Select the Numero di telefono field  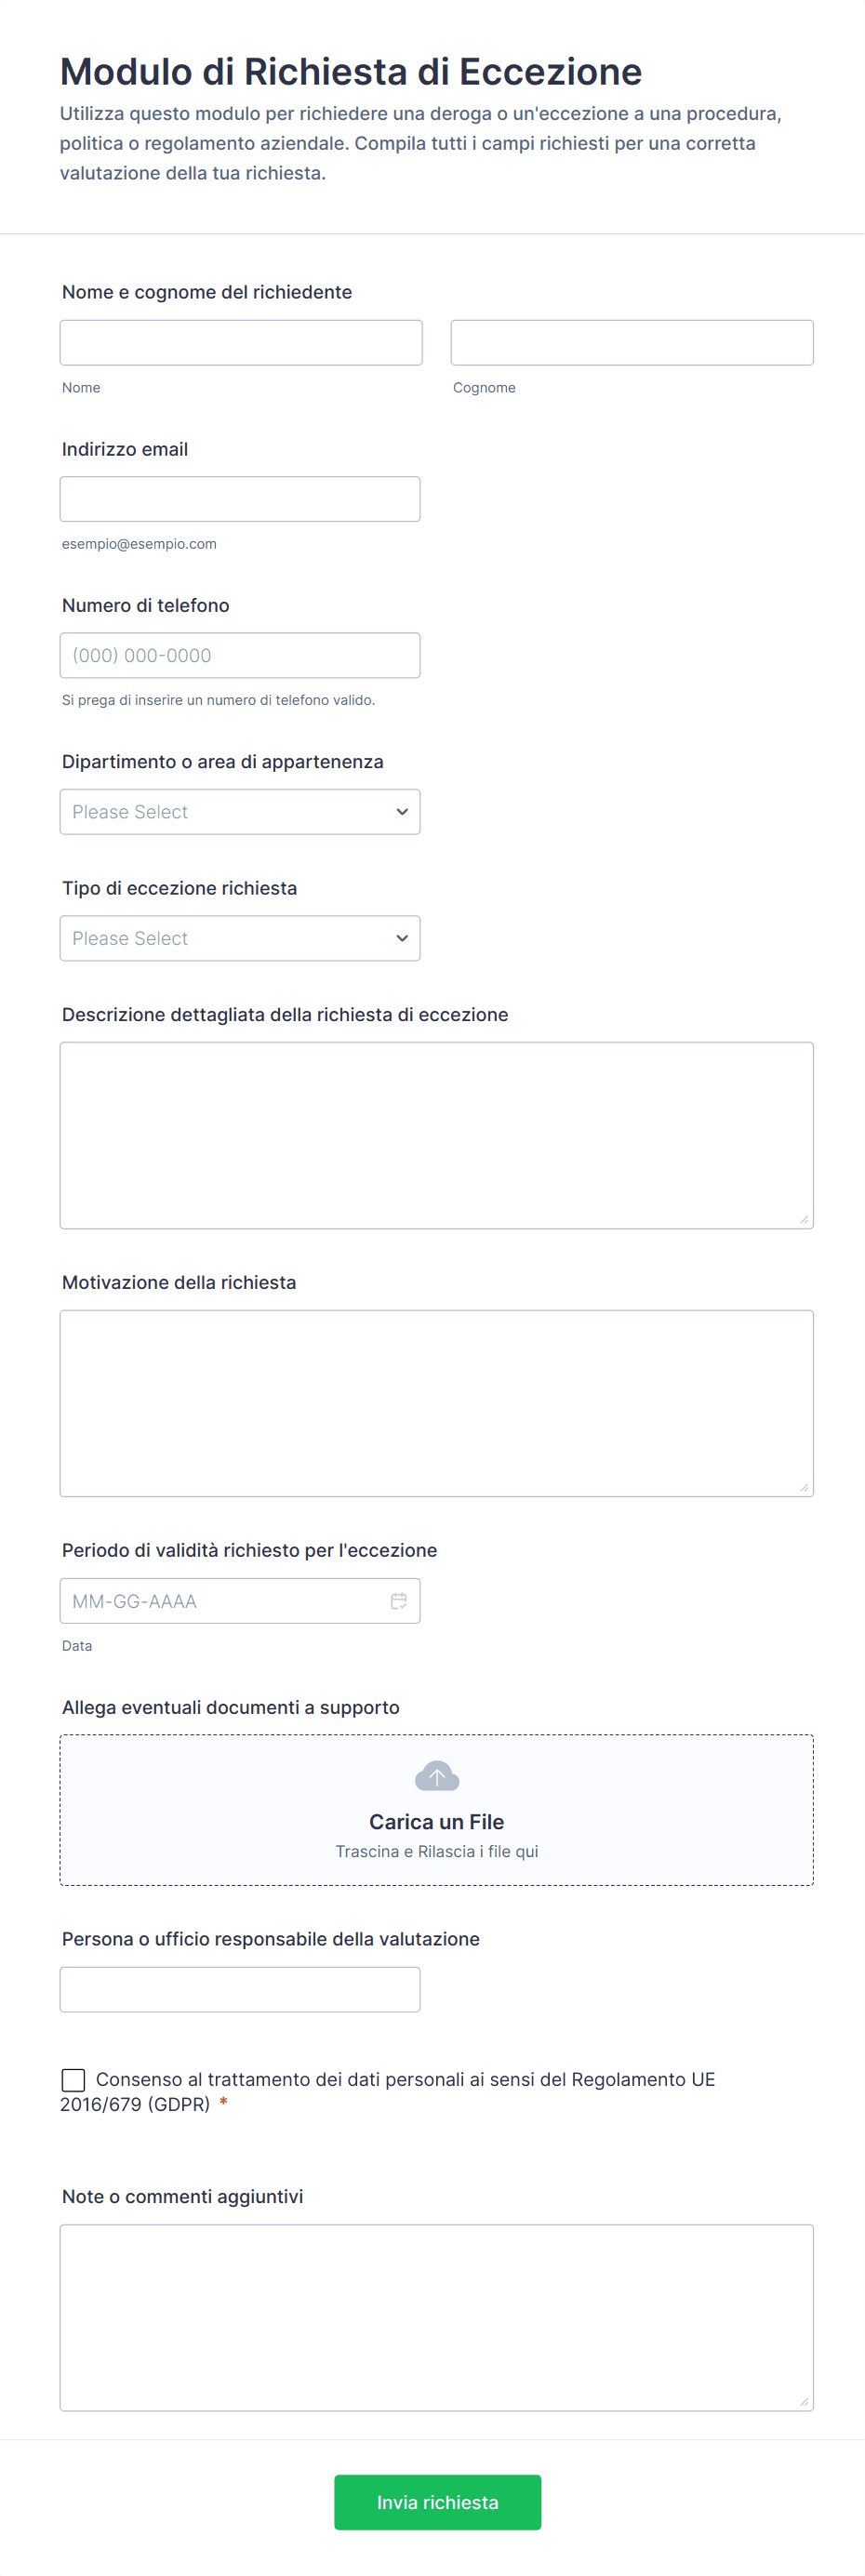[240, 656]
